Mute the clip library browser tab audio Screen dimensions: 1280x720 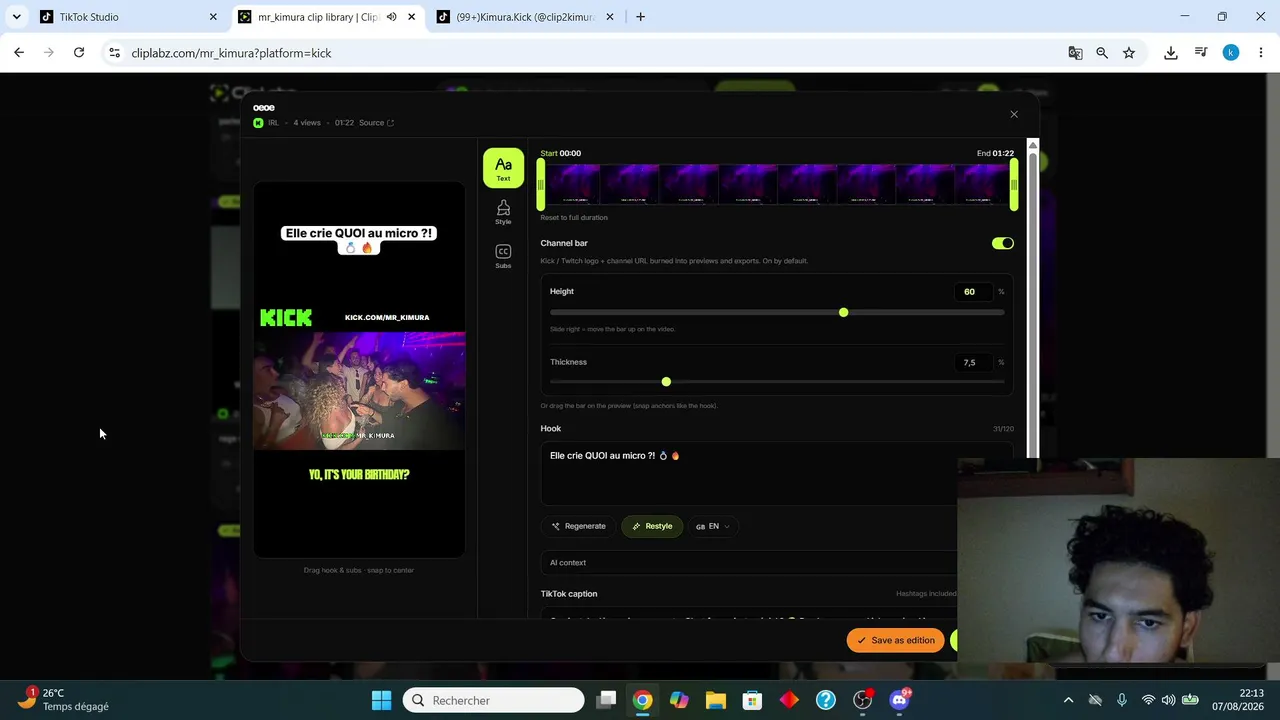(x=392, y=17)
